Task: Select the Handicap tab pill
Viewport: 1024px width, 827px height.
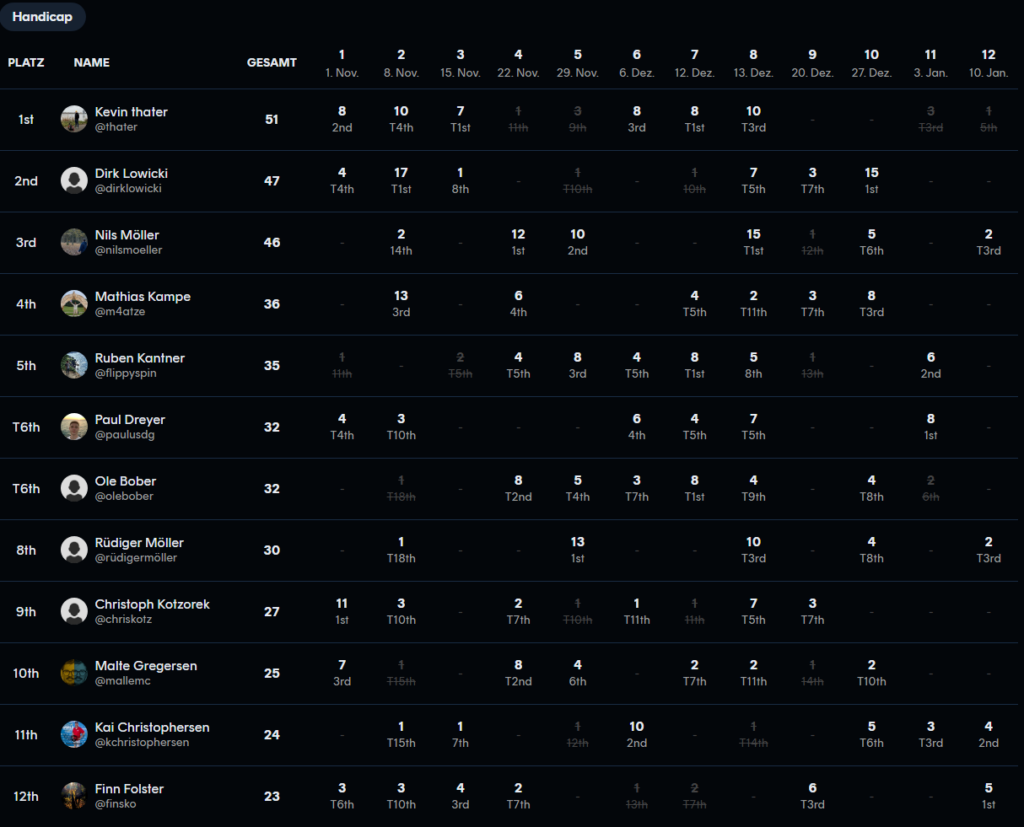Action: pyautogui.click(x=43, y=17)
